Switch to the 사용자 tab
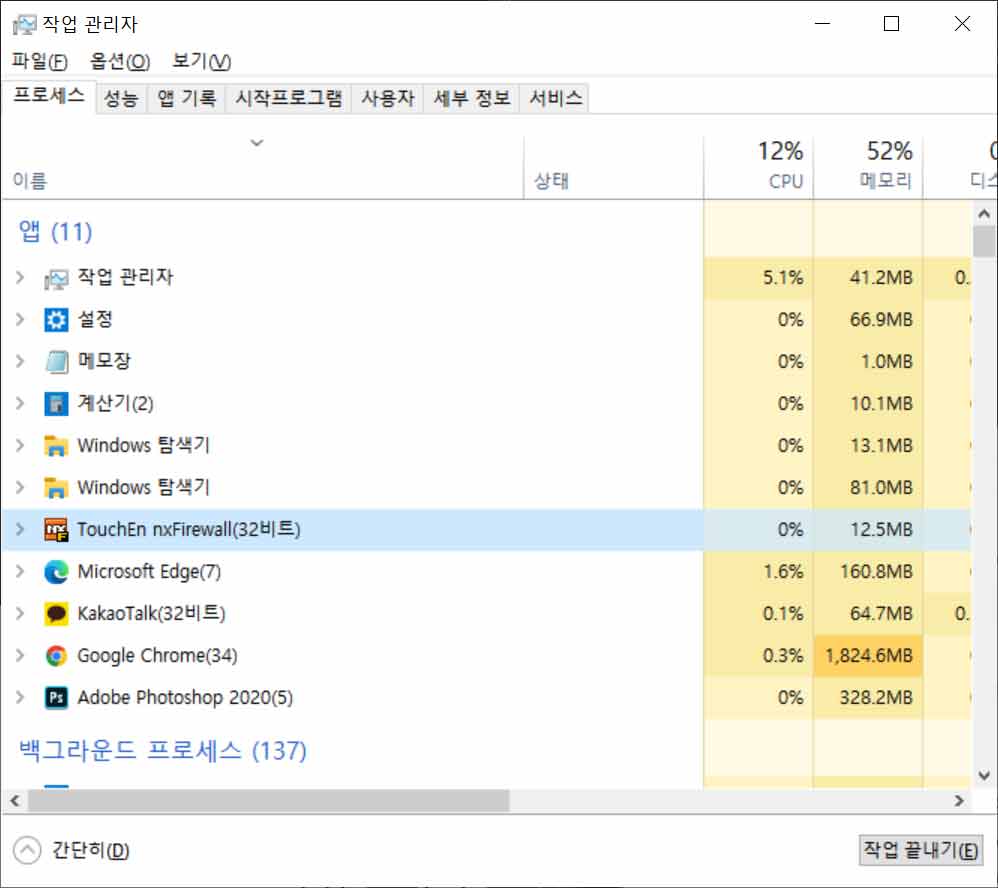The image size is (998, 888). (388, 99)
